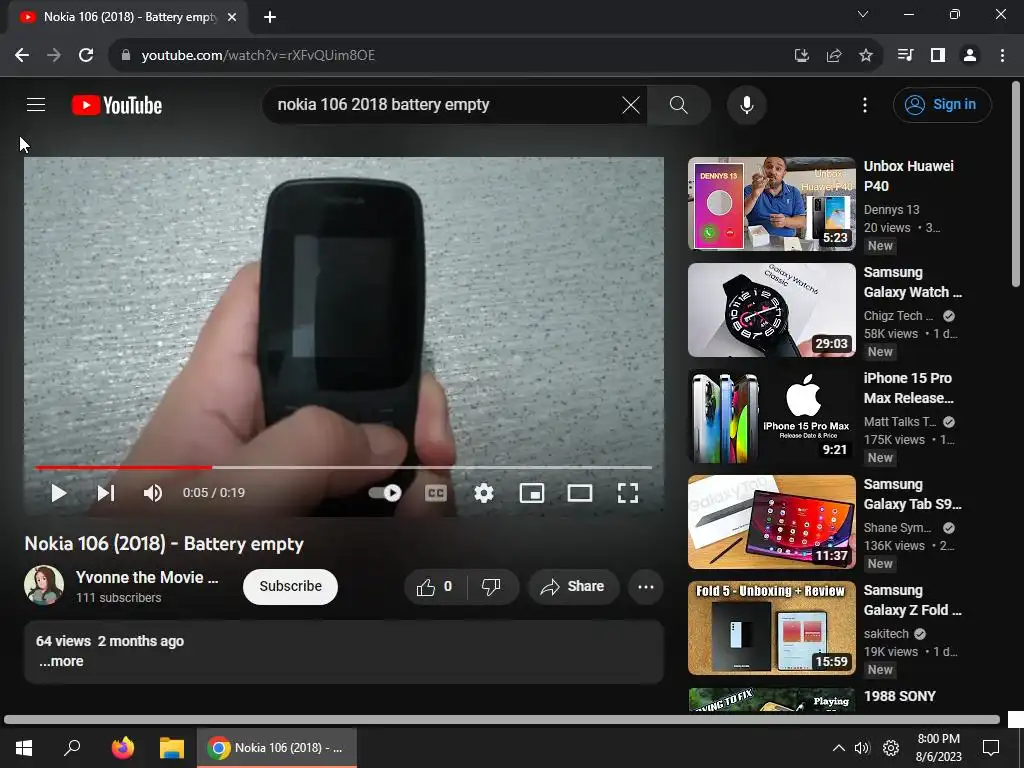This screenshot has width=1024, height=768.
Task: Select the Nokia 106 (2018) browser tab
Action: [x=128, y=17]
